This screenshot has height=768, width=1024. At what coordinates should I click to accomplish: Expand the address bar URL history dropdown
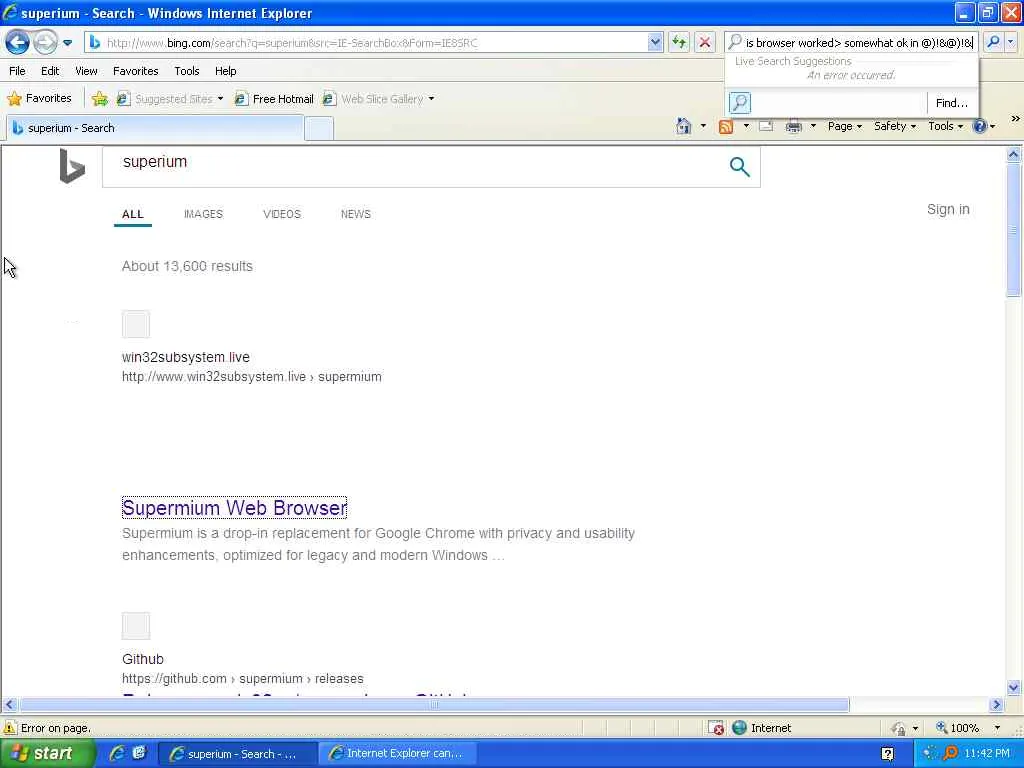point(655,42)
